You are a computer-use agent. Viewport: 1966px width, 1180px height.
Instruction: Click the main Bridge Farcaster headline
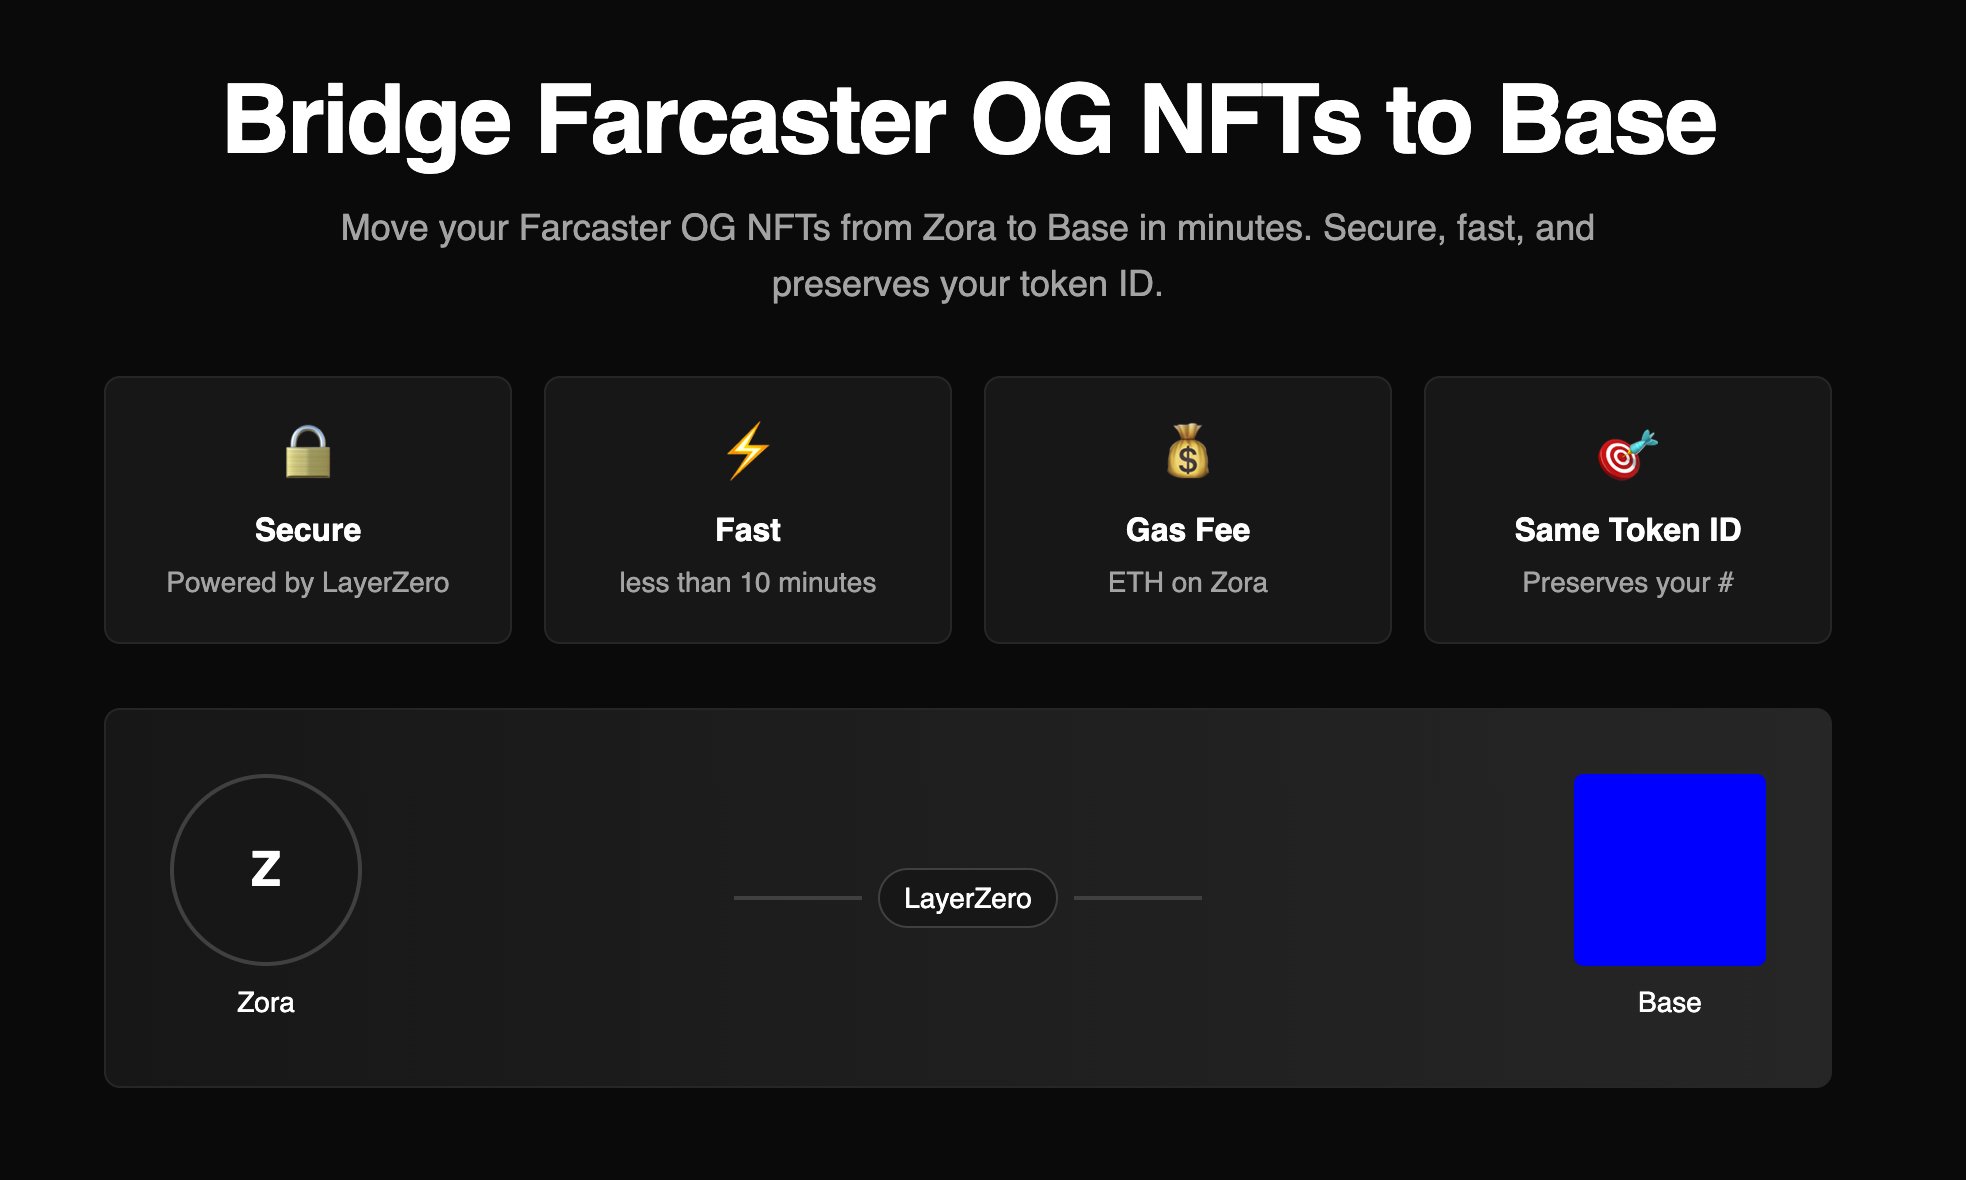tap(968, 120)
